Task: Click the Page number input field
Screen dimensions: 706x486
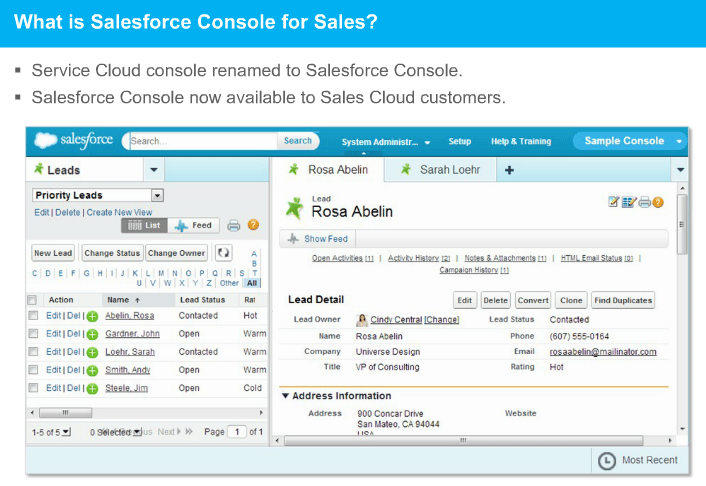Action: (237, 431)
